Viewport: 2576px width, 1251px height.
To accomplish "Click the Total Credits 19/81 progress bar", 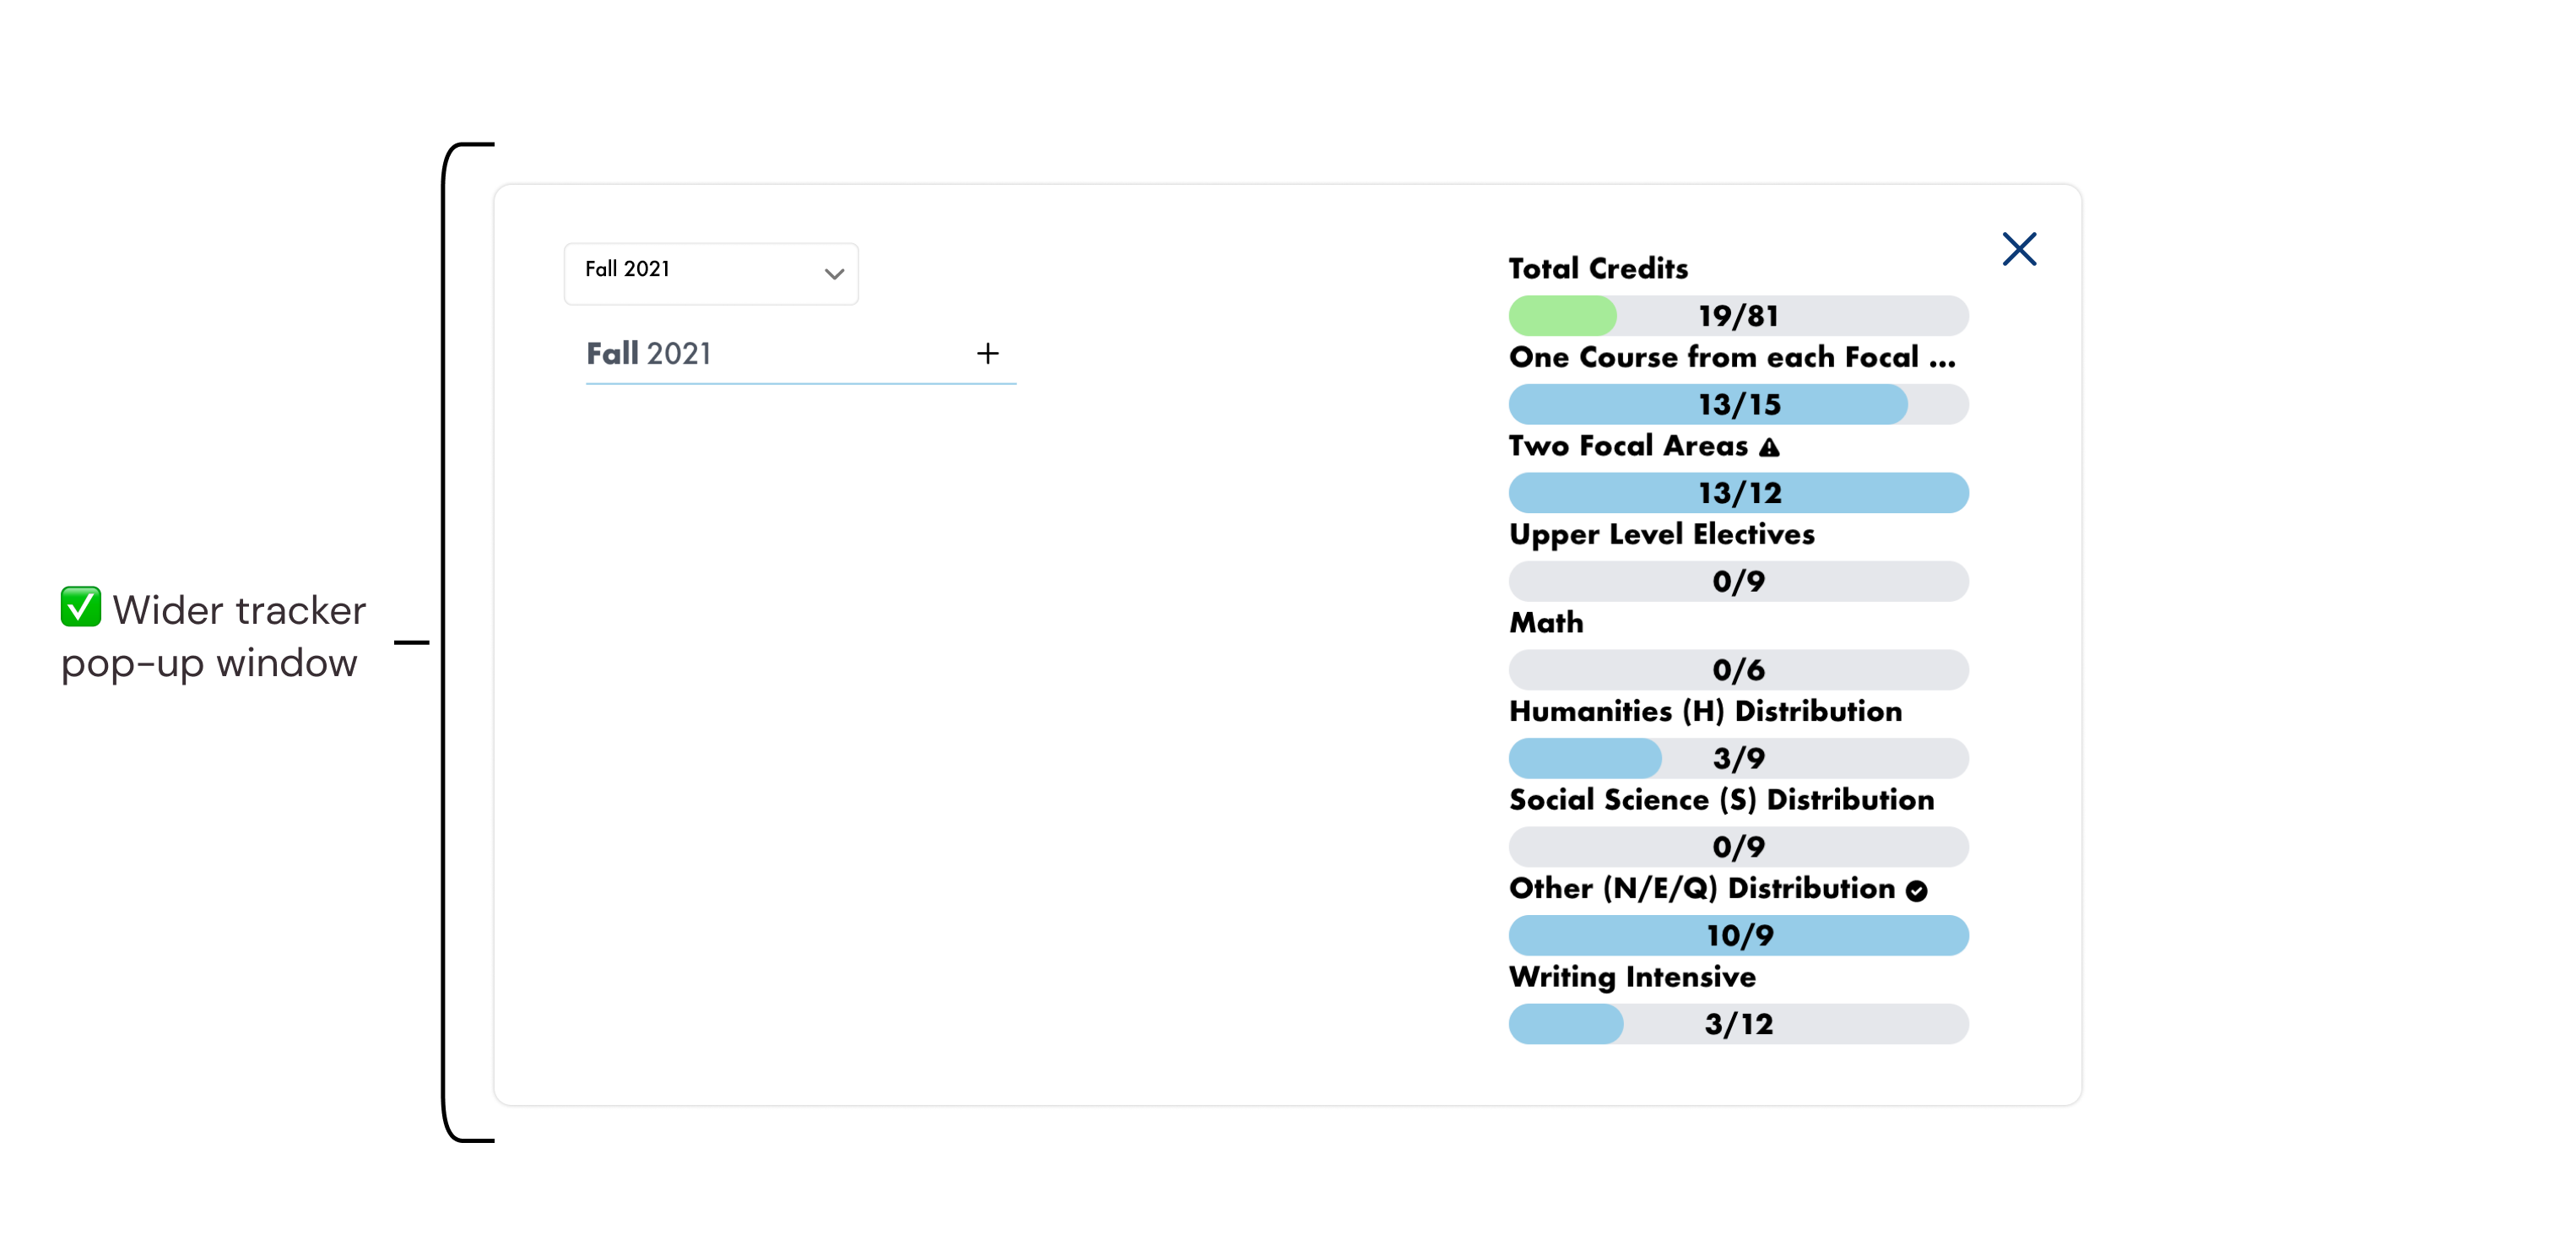I will (1737, 316).
